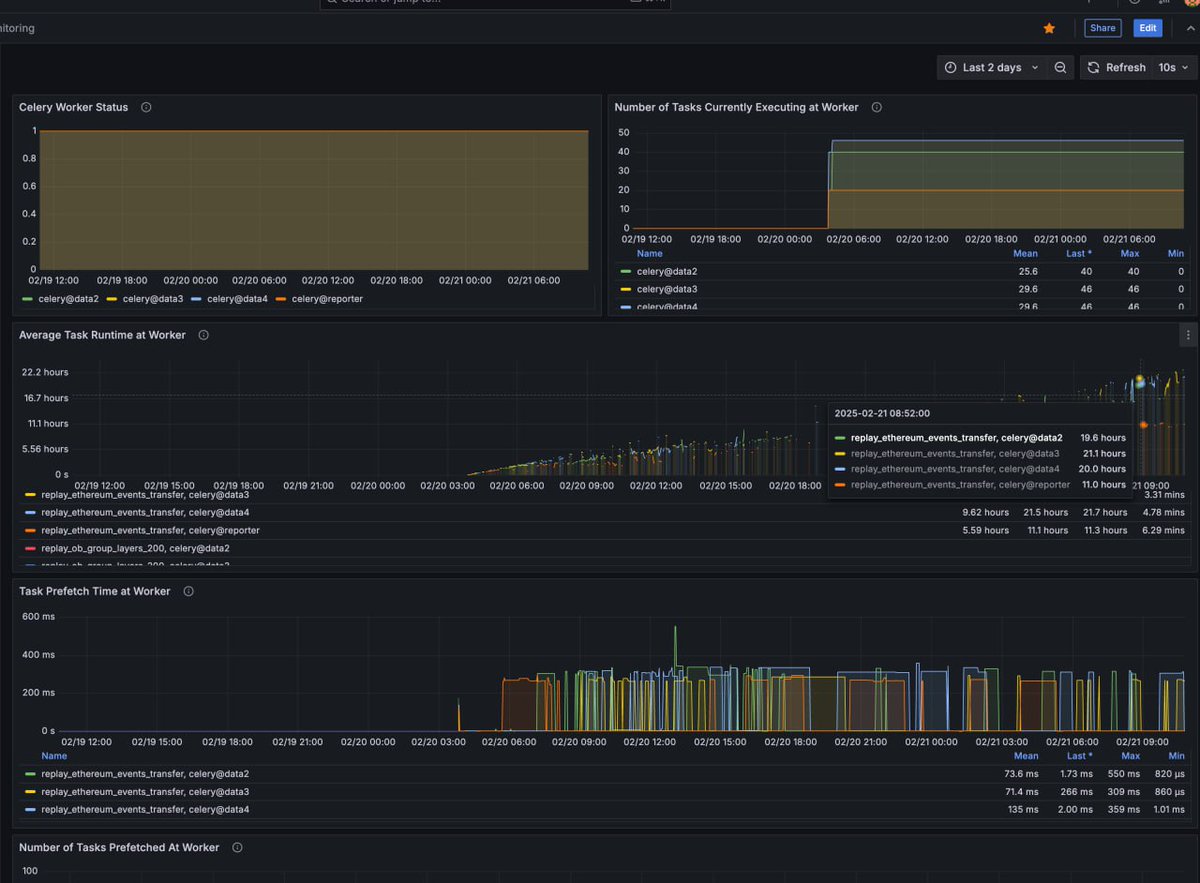Select the 19.6 hours tooltip value
This screenshot has width=1200, height=883.
pyautogui.click(x=1103, y=438)
